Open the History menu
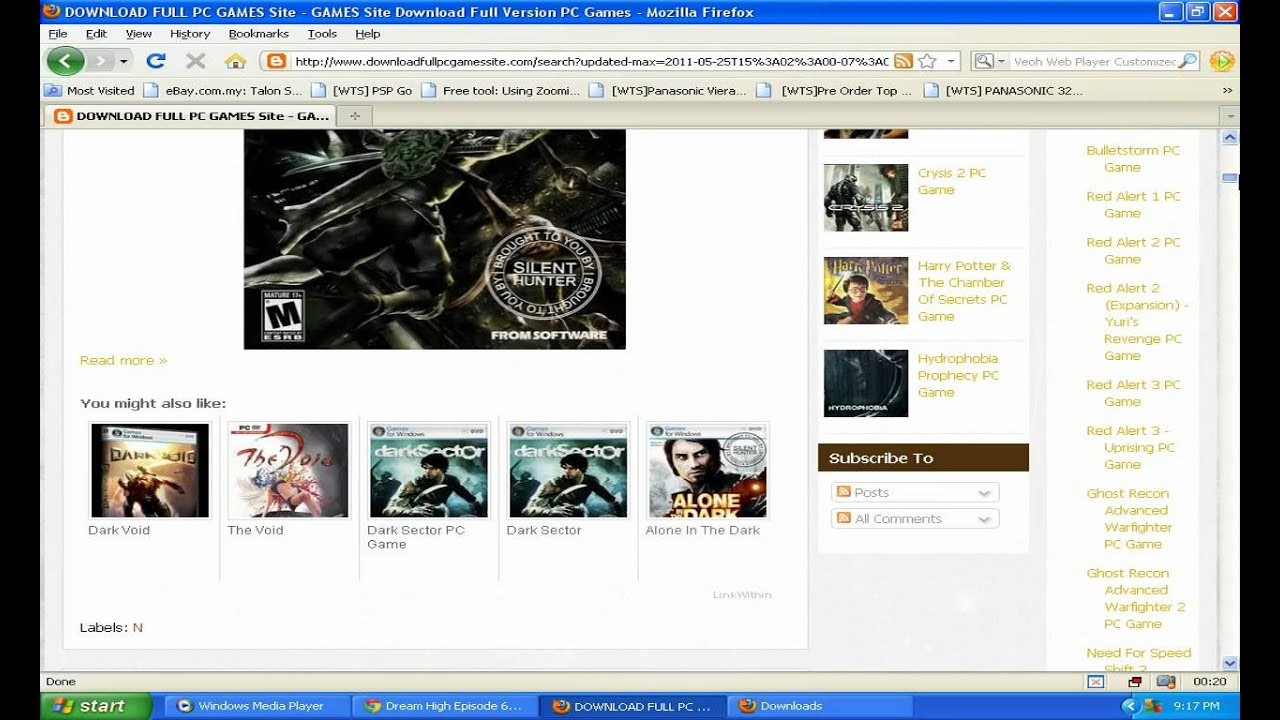 190,34
